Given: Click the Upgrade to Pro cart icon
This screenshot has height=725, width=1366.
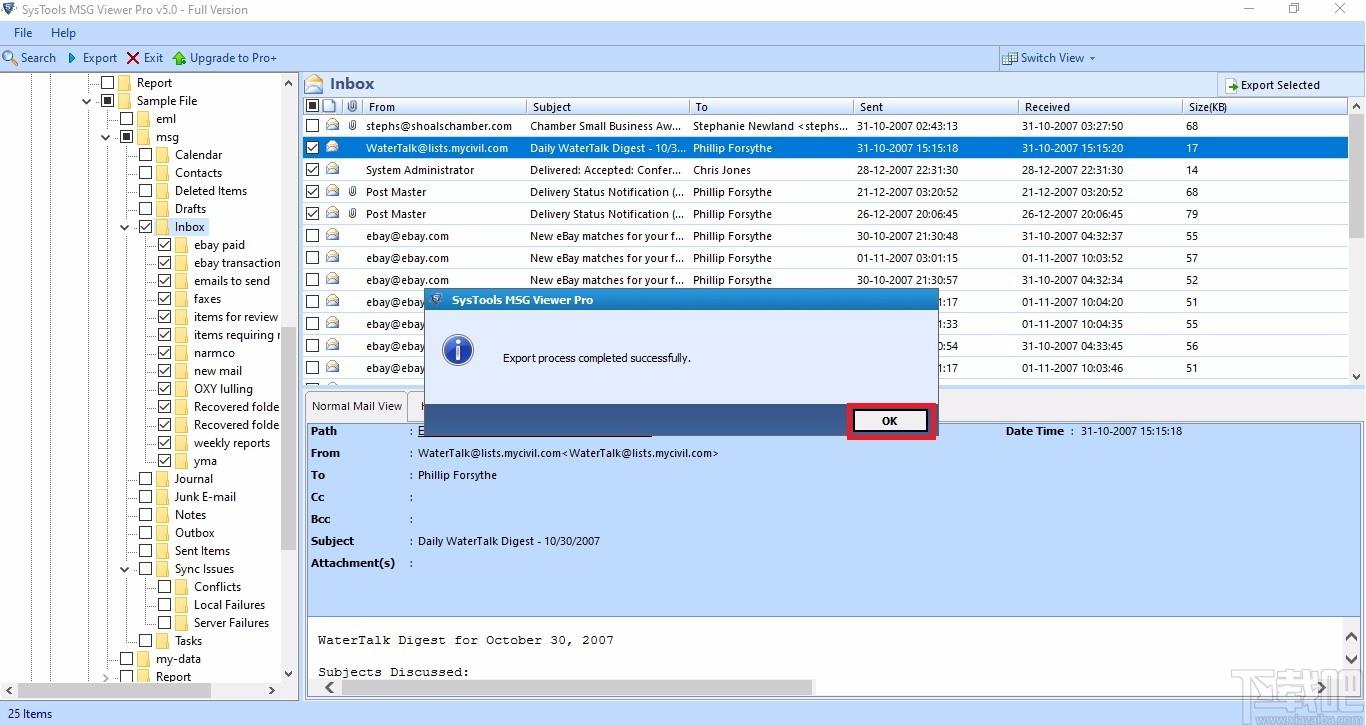Looking at the screenshot, I should (179, 58).
